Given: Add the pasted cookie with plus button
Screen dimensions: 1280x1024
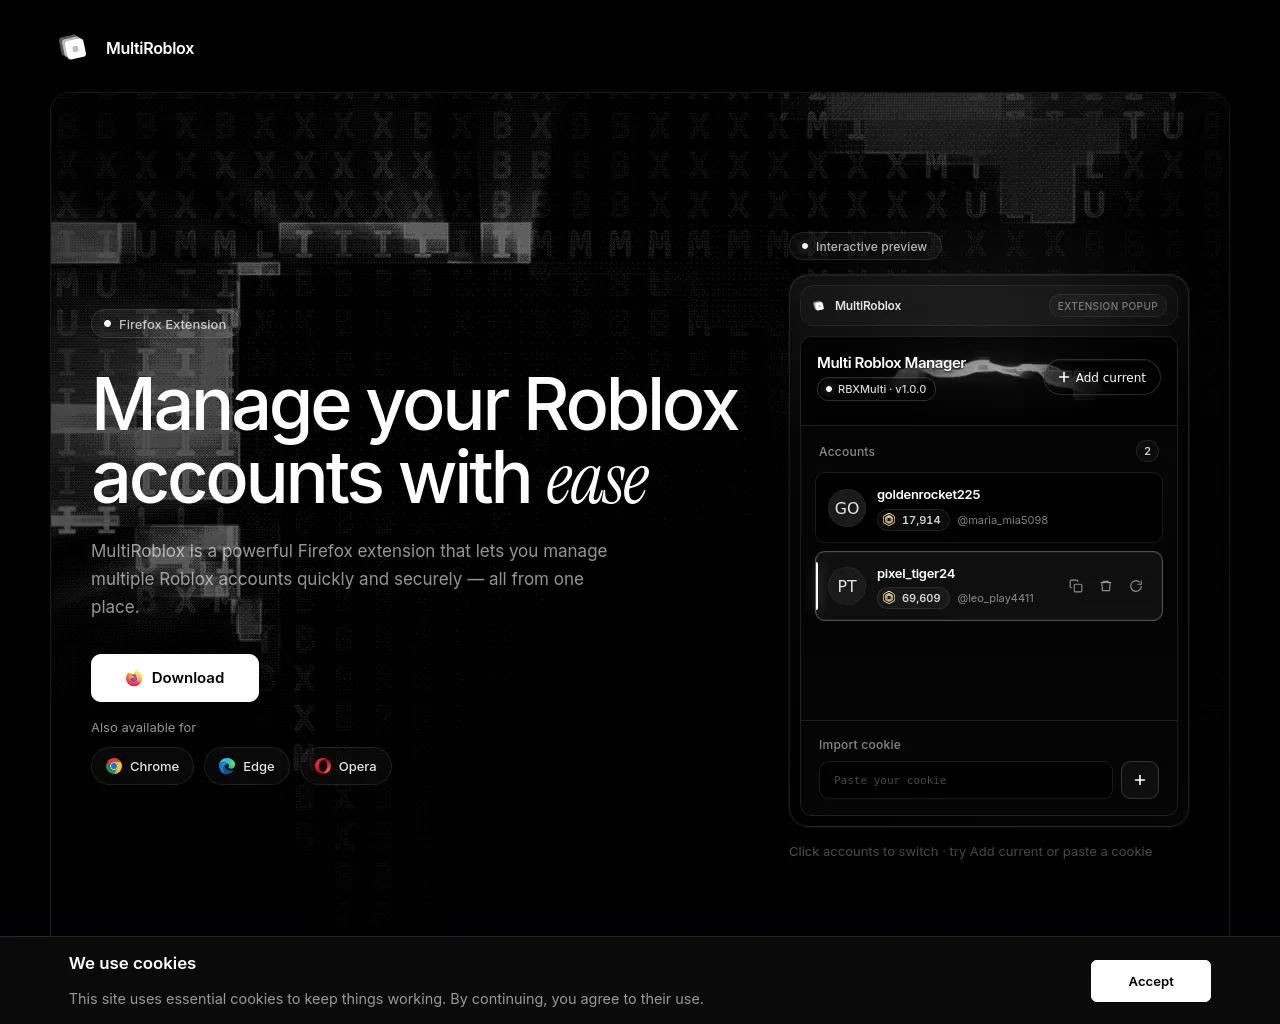Looking at the screenshot, I should click(1140, 780).
